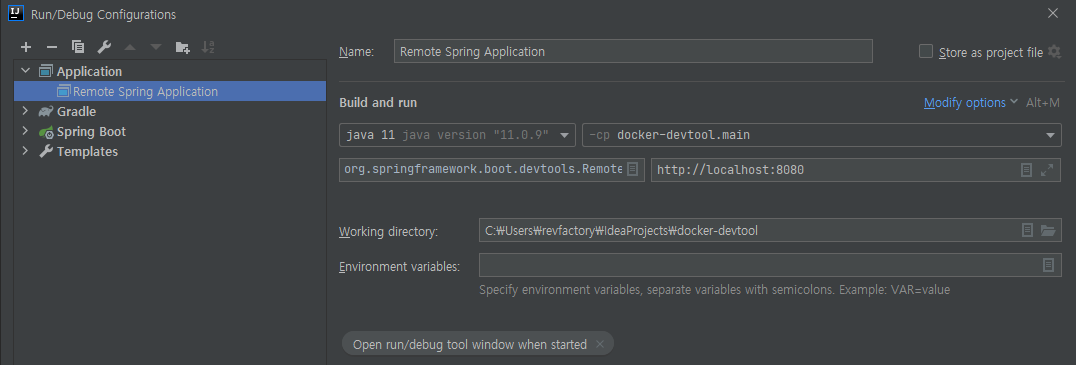Remove selected configuration with minus icon
Image resolution: width=1076 pixels, height=365 pixels.
click(x=51, y=47)
